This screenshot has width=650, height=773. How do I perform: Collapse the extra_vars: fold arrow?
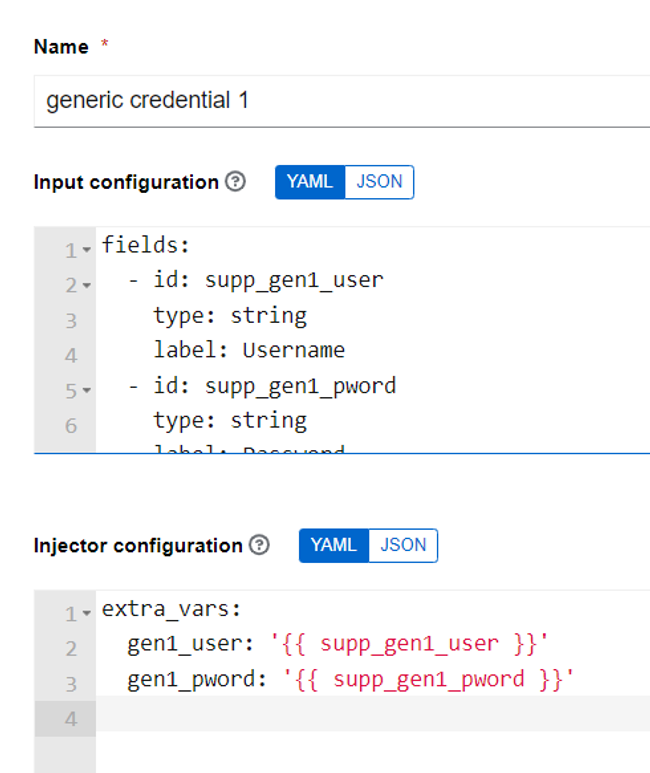(x=87, y=613)
